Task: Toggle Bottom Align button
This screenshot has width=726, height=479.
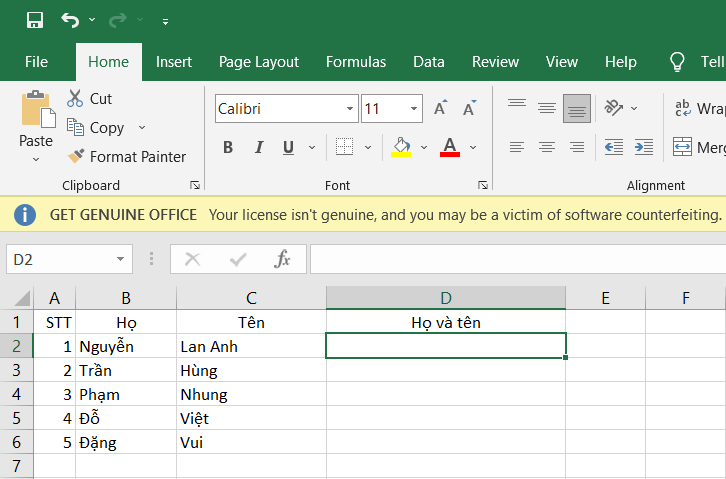Action: [x=577, y=108]
